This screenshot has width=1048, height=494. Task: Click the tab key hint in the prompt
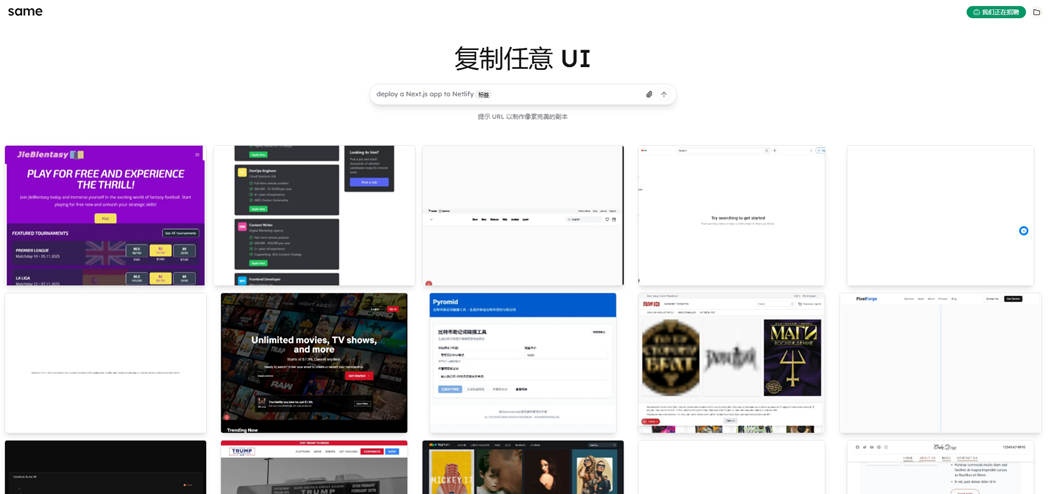[483, 95]
